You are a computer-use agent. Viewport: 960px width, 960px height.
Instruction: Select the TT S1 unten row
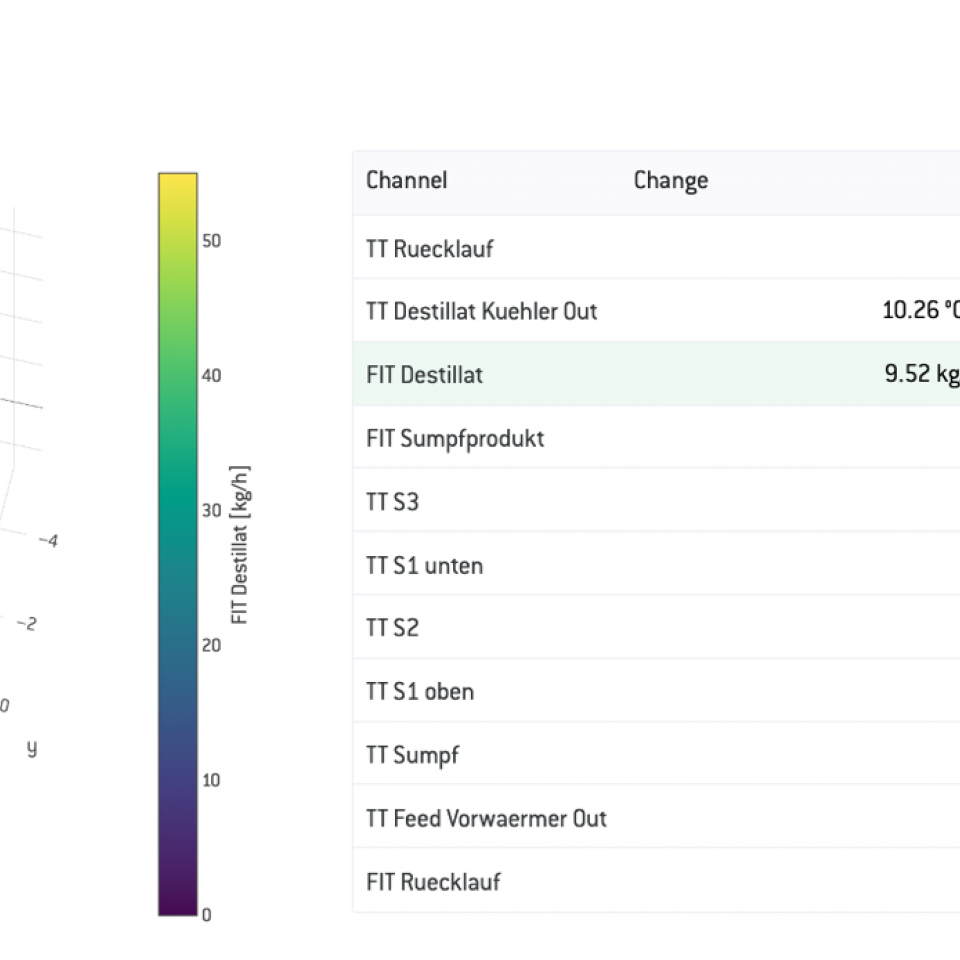[656, 564]
